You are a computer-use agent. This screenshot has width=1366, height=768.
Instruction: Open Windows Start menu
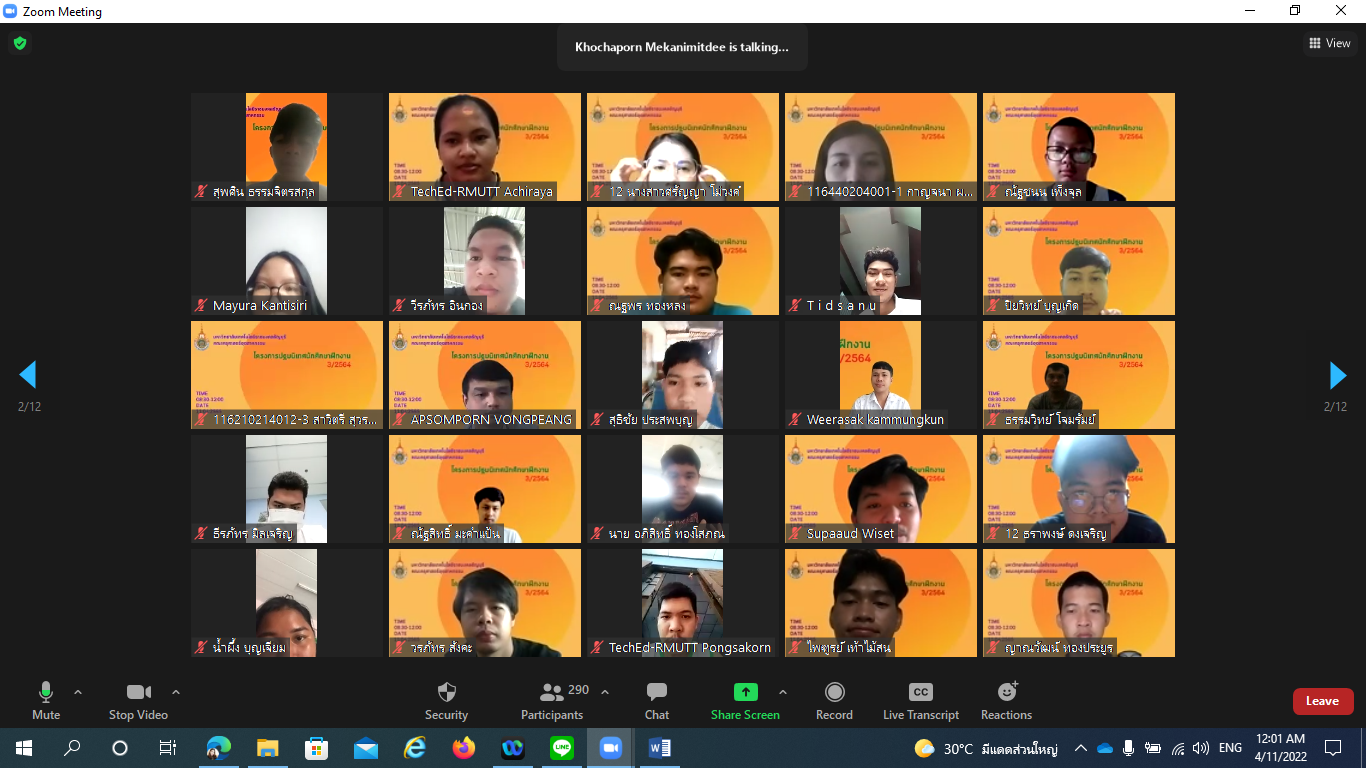pos(23,748)
